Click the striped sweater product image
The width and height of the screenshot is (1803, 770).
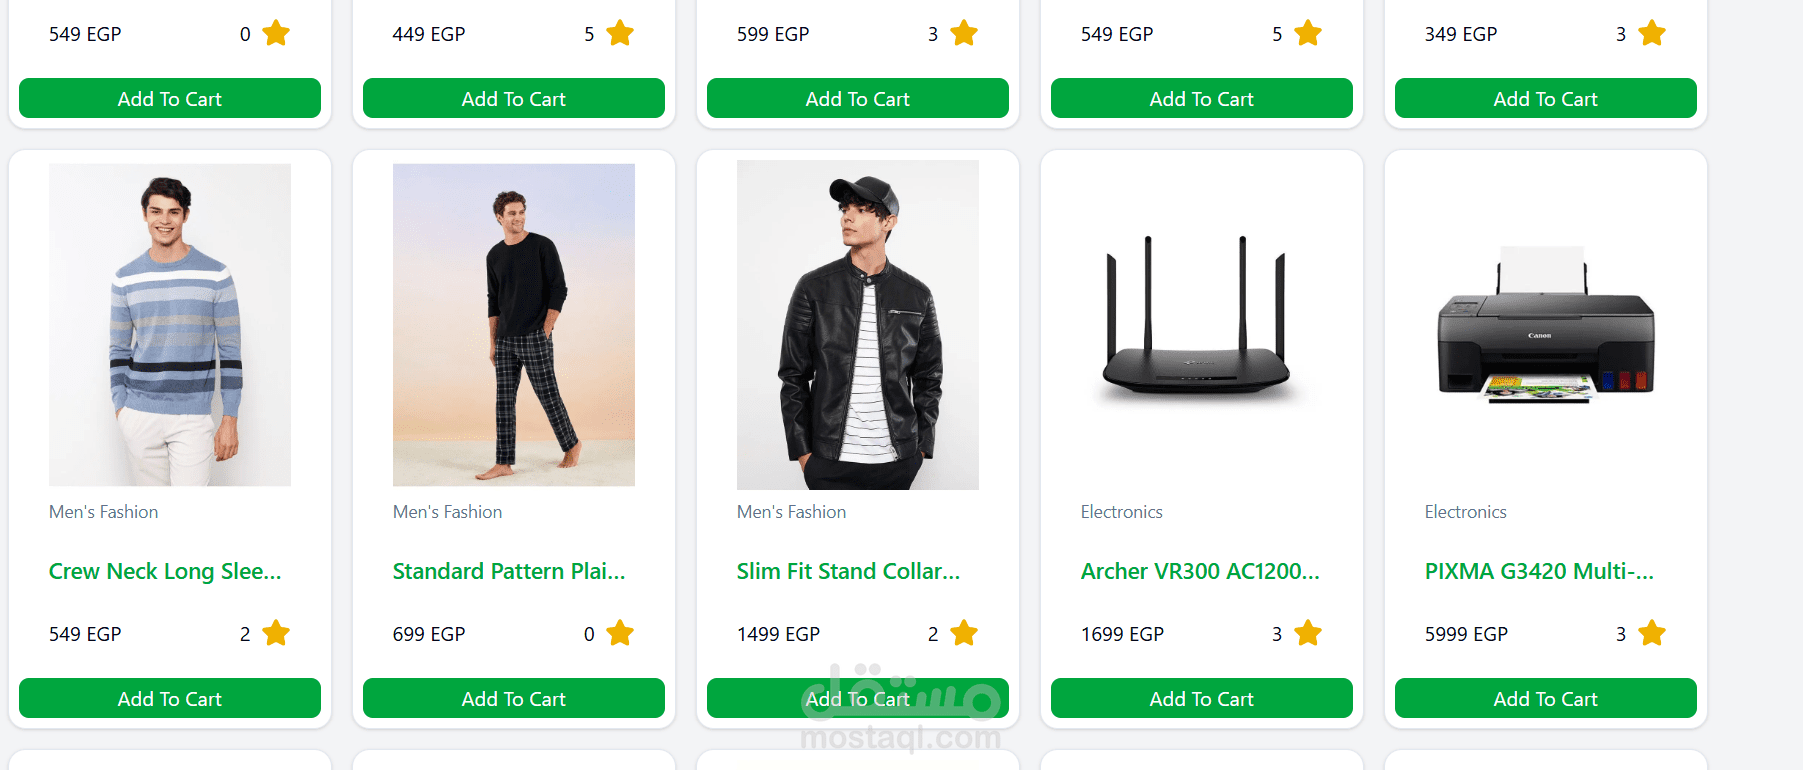pyautogui.click(x=170, y=325)
